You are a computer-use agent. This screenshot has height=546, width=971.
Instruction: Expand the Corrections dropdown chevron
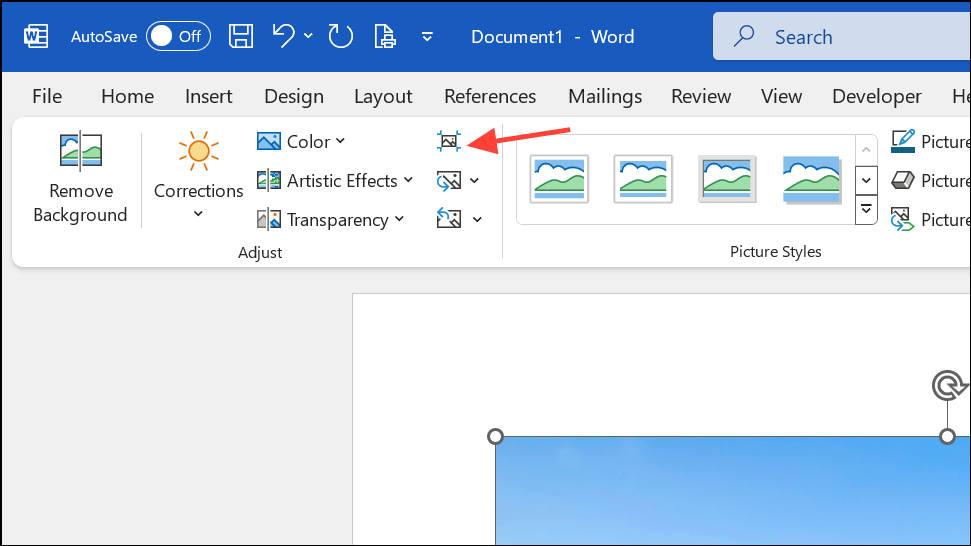[x=198, y=214]
